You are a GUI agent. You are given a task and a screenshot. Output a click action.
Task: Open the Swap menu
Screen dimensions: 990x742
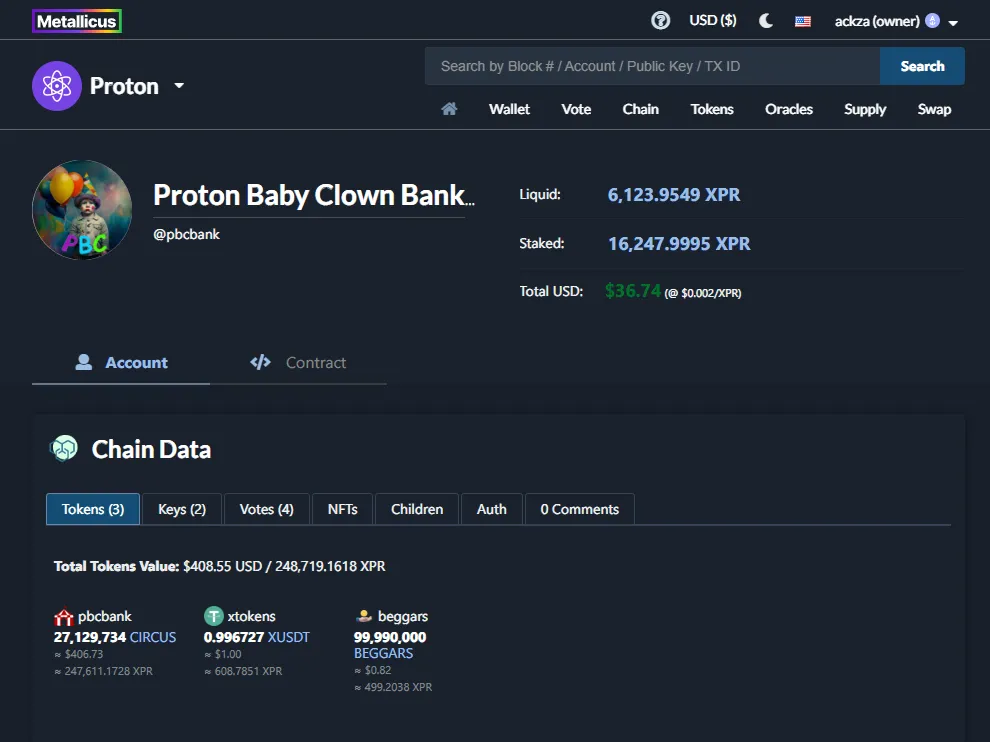point(934,109)
